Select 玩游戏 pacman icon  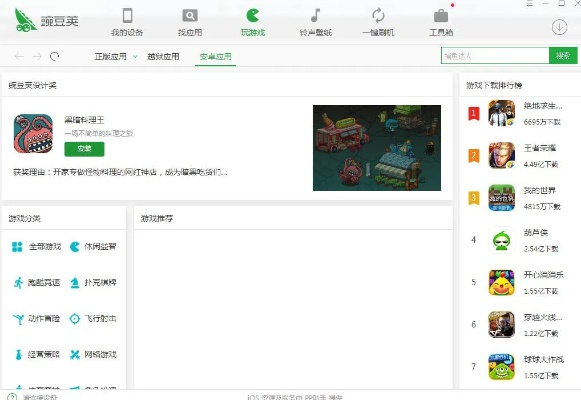[253, 16]
